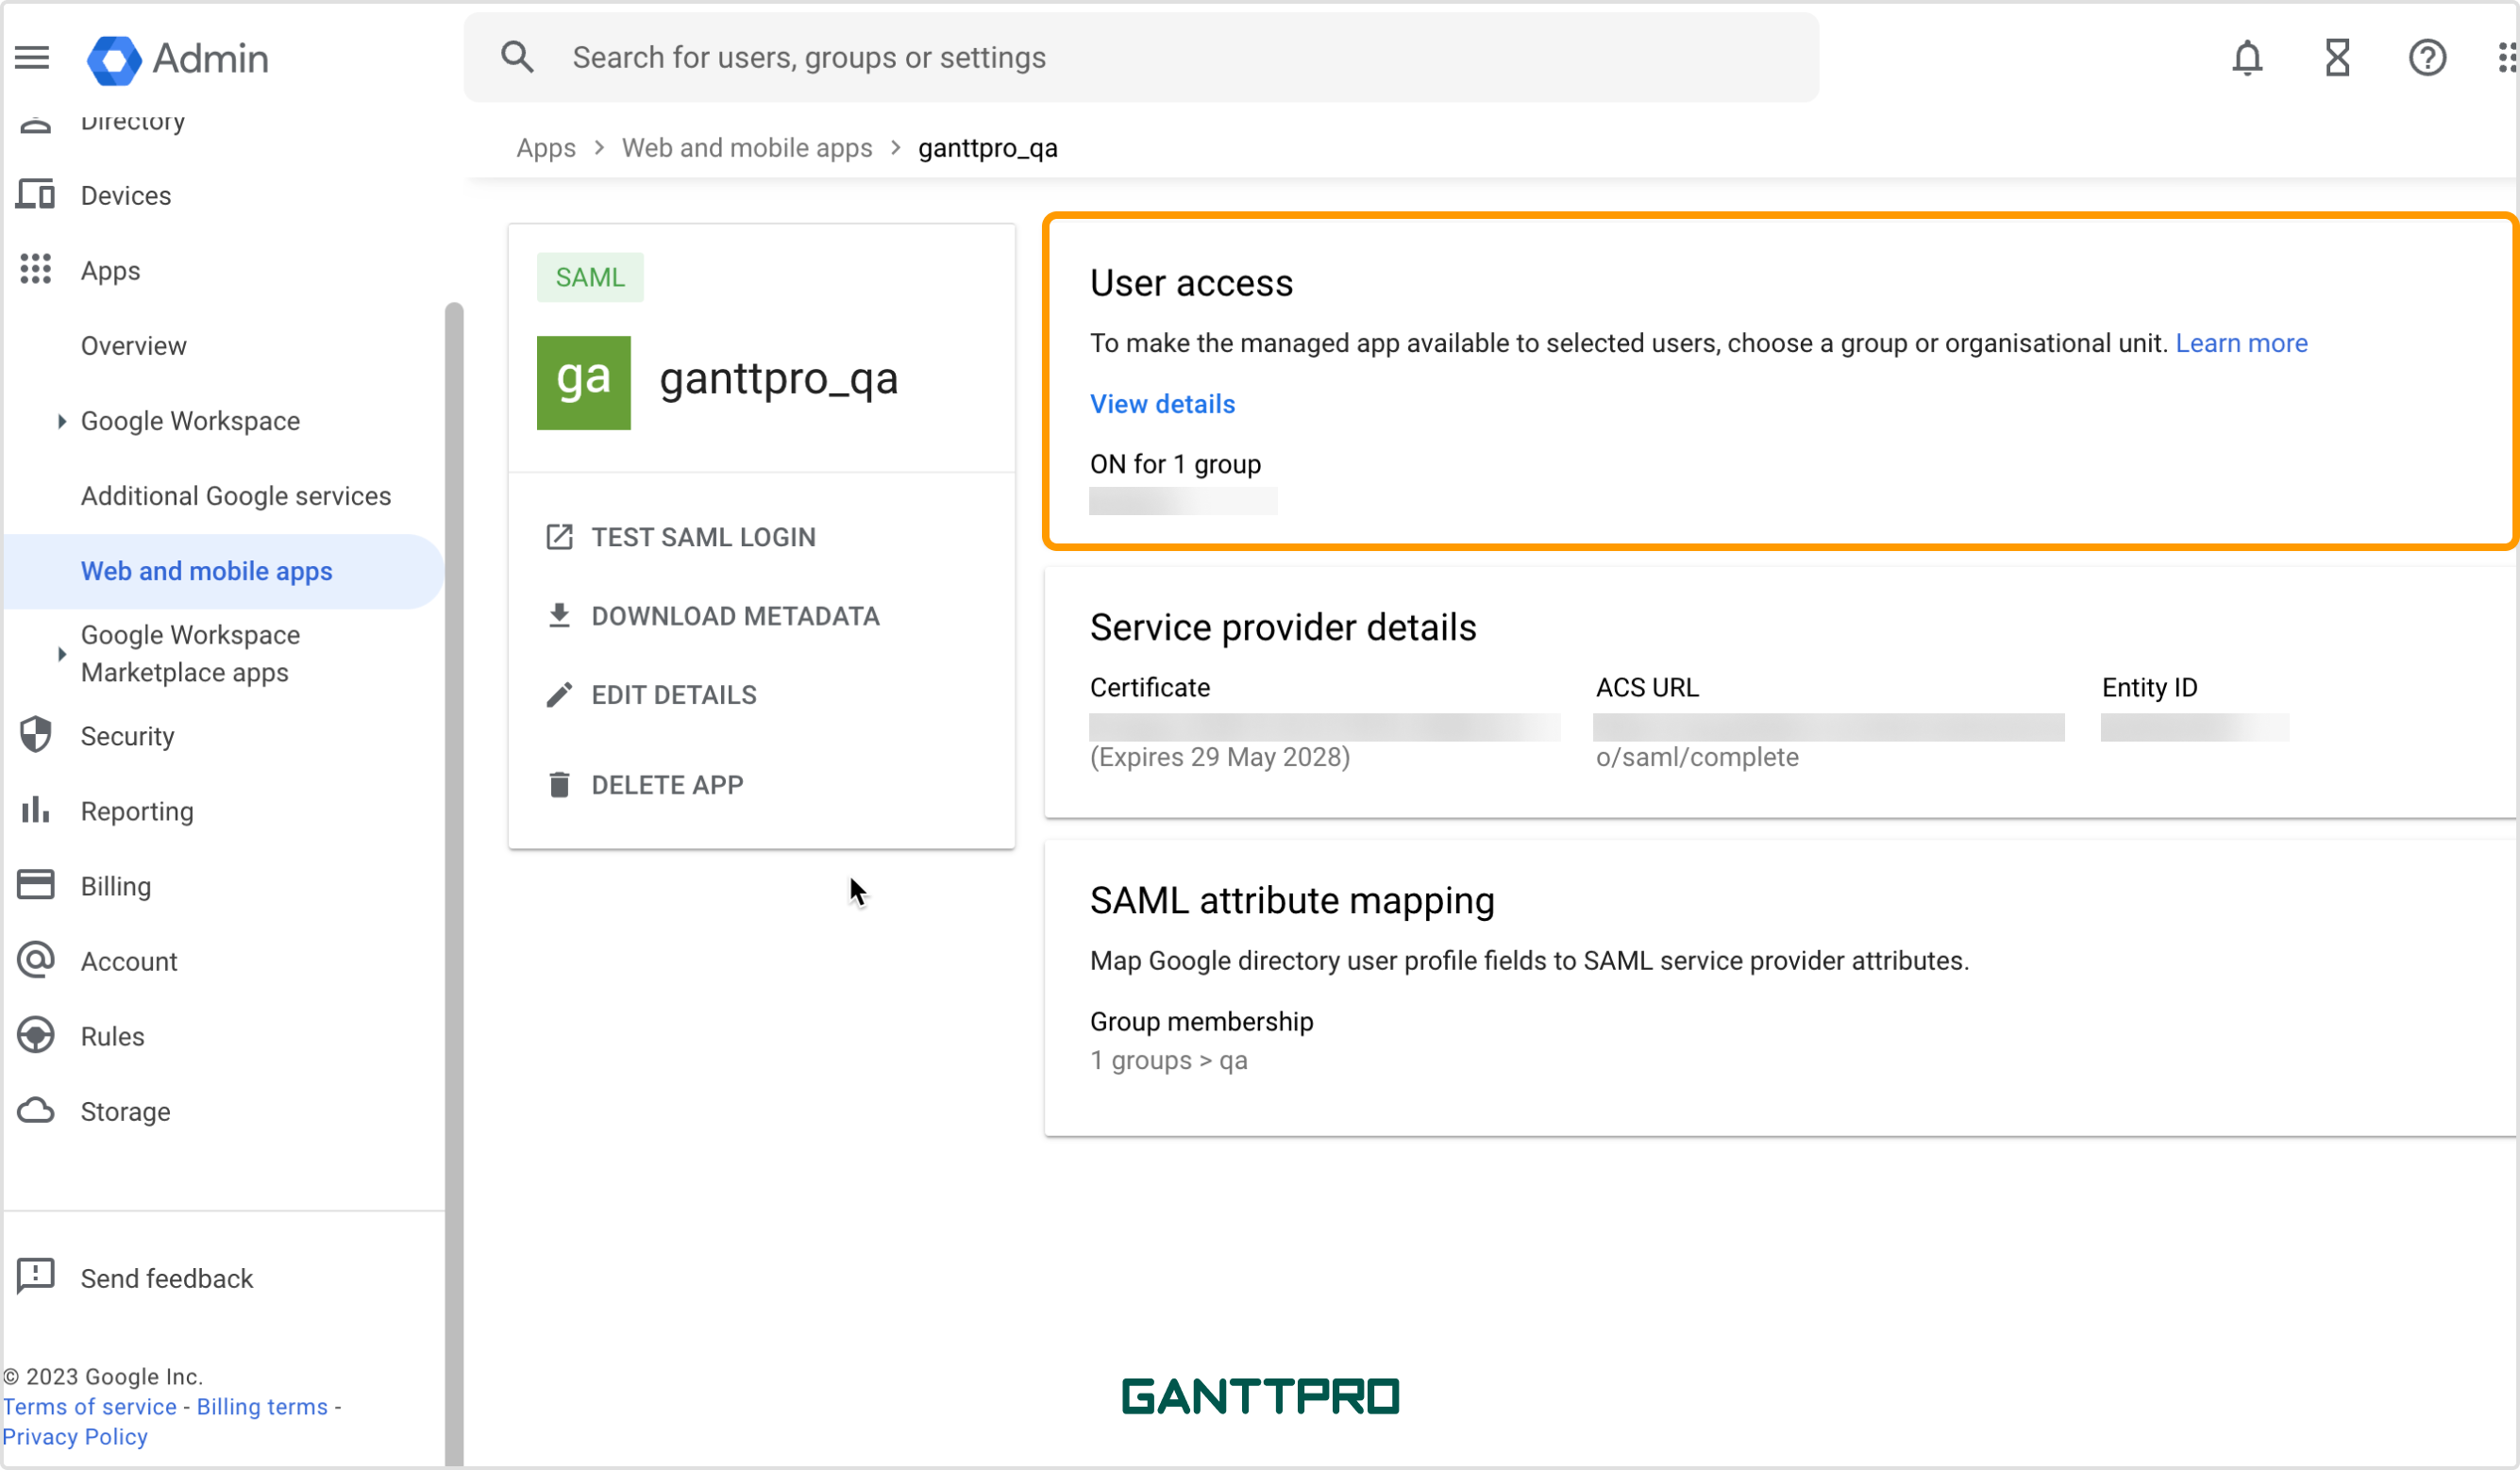
Task: Open Google Workspace Marketplace apps
Action: point(191,654)
